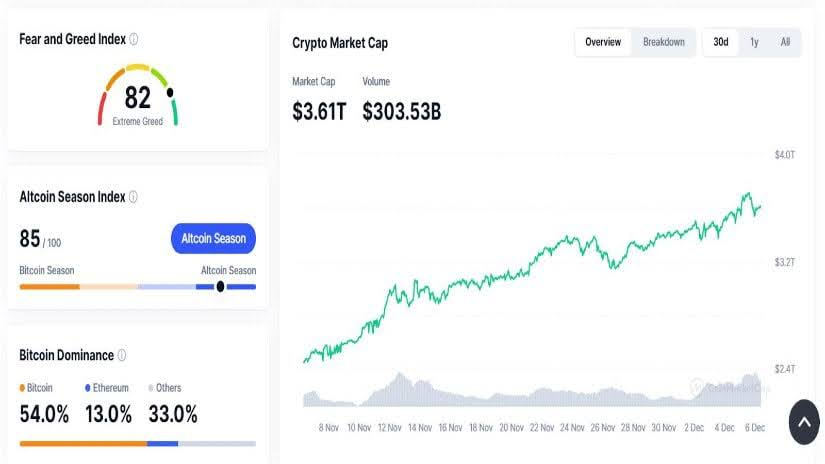Viewport: 825px width, 464px height.
Task: Click the info icon beside Fear and Greed Index
Action: 134,39
